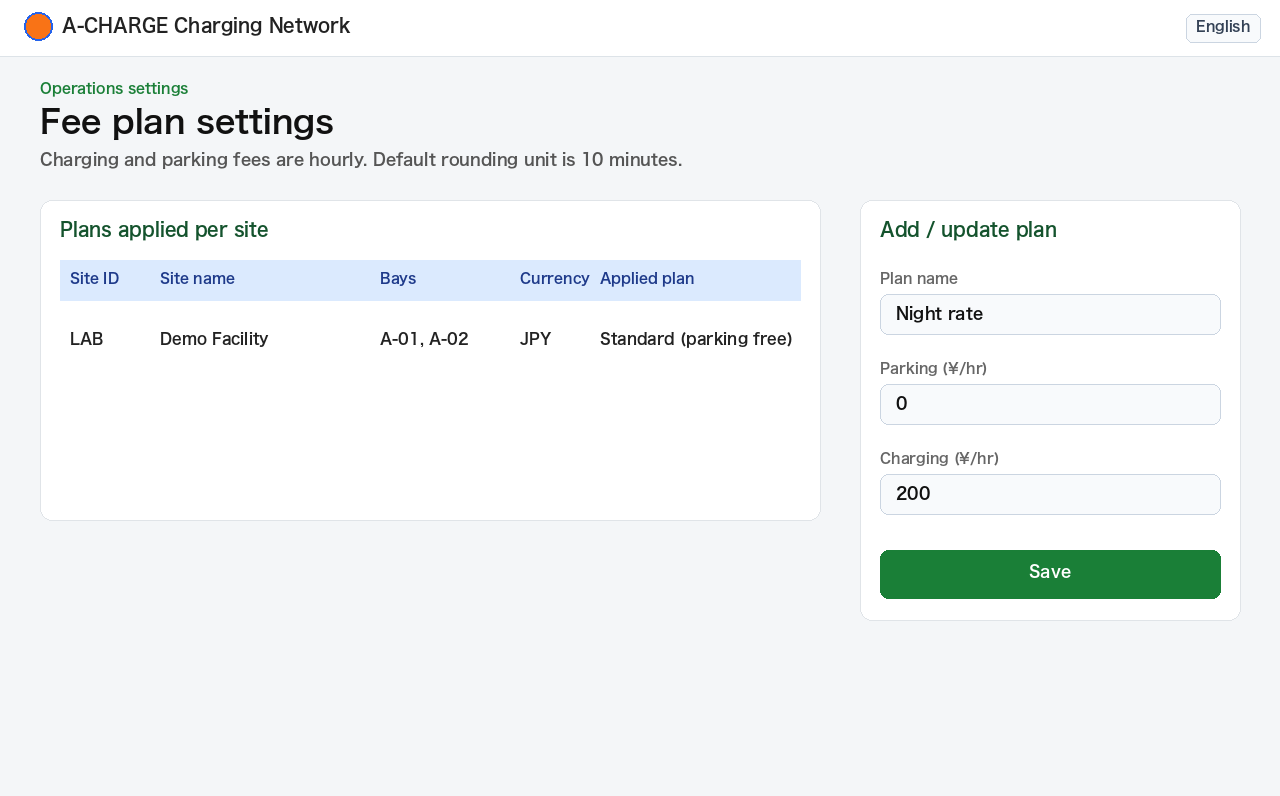The width and height of the screenshot is (1280, 796).
Task: Click the Plans applied per site heading
Action: [x=164, y=230]
